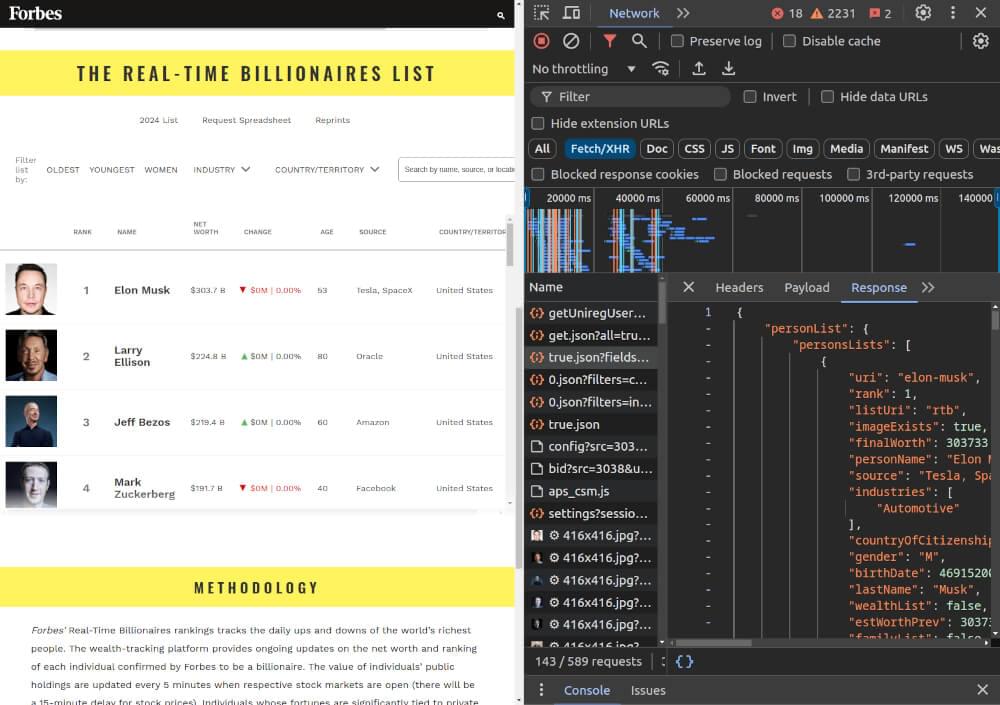
Task: Select the Doc request type filter
Action: 657,149
